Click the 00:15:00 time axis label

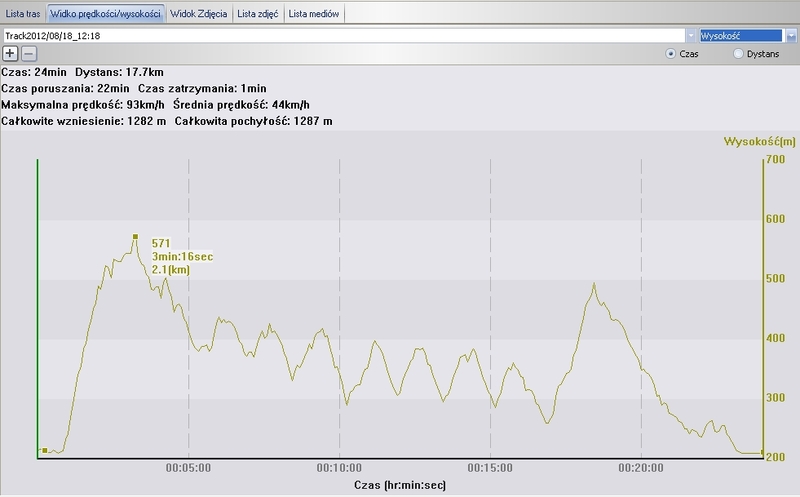click(x=490, y=468)
